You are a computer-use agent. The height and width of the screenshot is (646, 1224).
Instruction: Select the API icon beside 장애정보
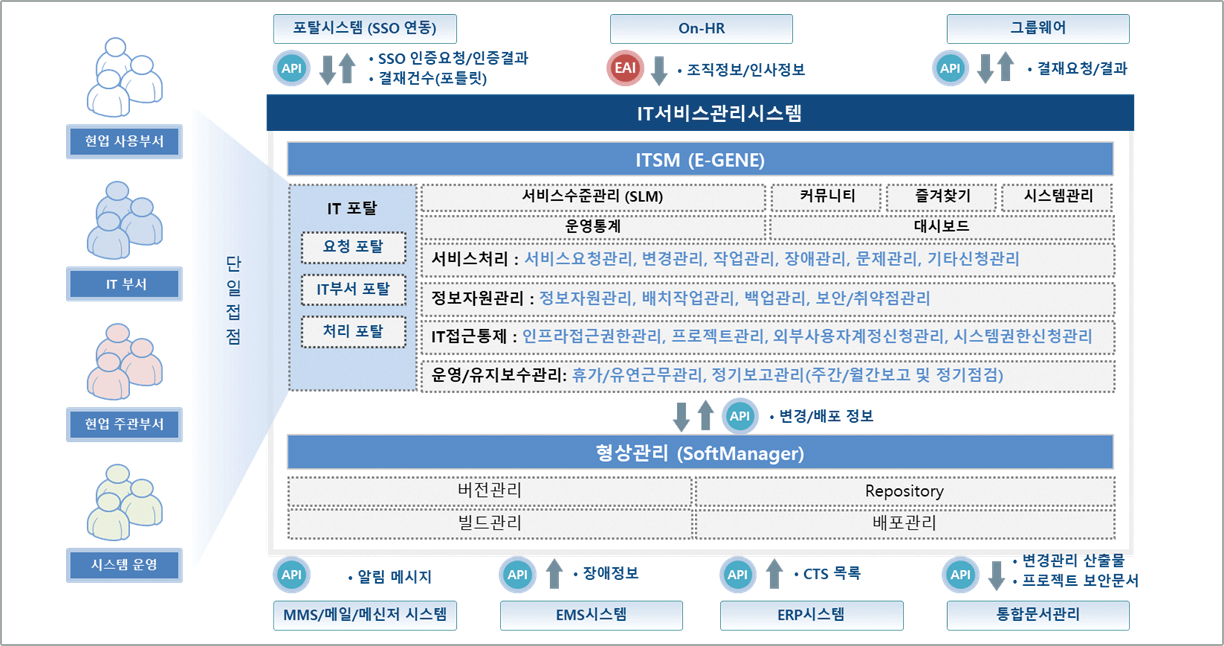coord(517,574)
